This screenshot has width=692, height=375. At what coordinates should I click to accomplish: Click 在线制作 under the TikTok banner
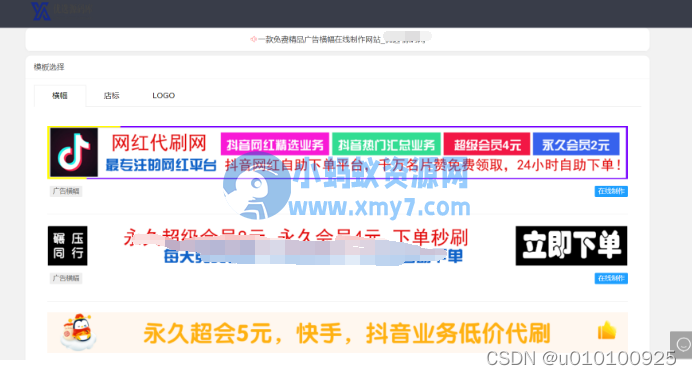[611, 191]
